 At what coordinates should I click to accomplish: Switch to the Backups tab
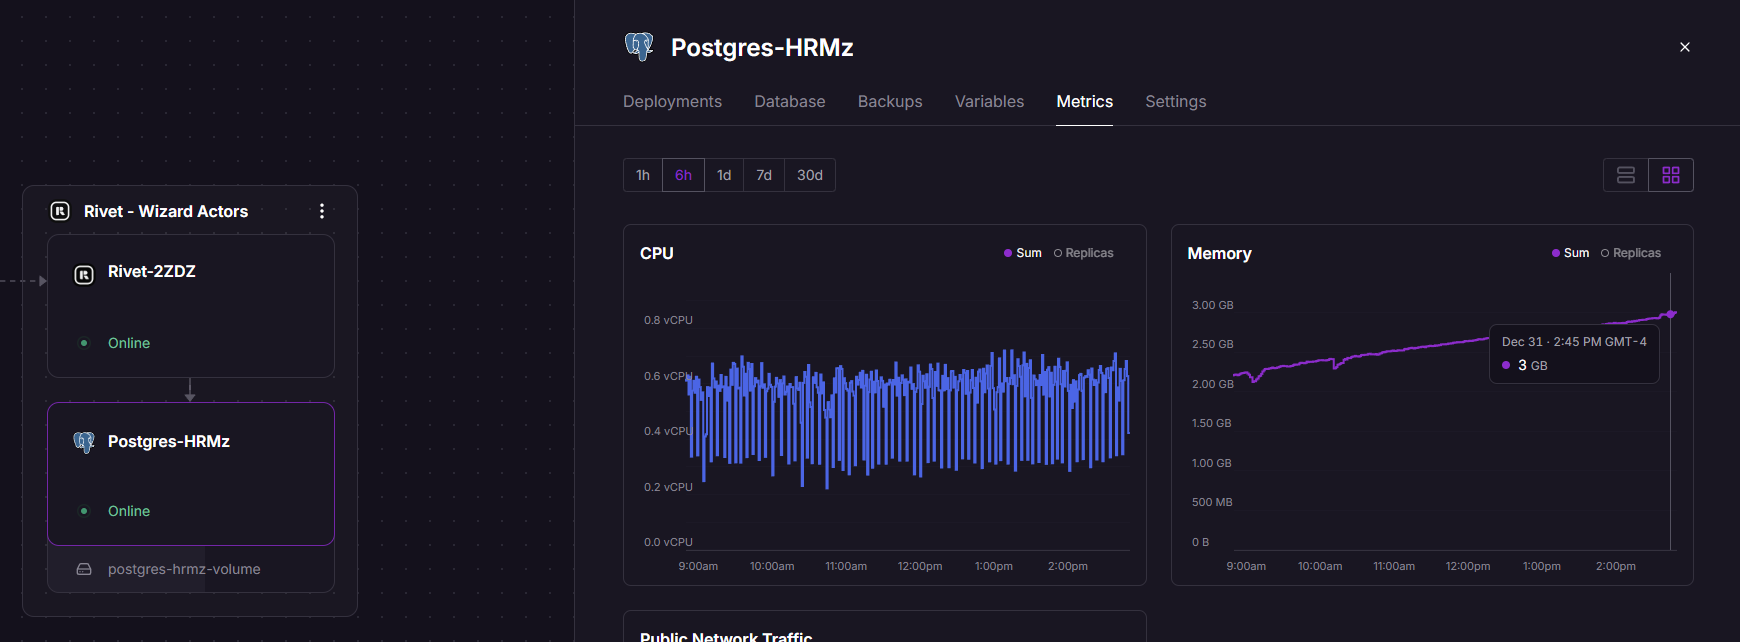point(890,101)
